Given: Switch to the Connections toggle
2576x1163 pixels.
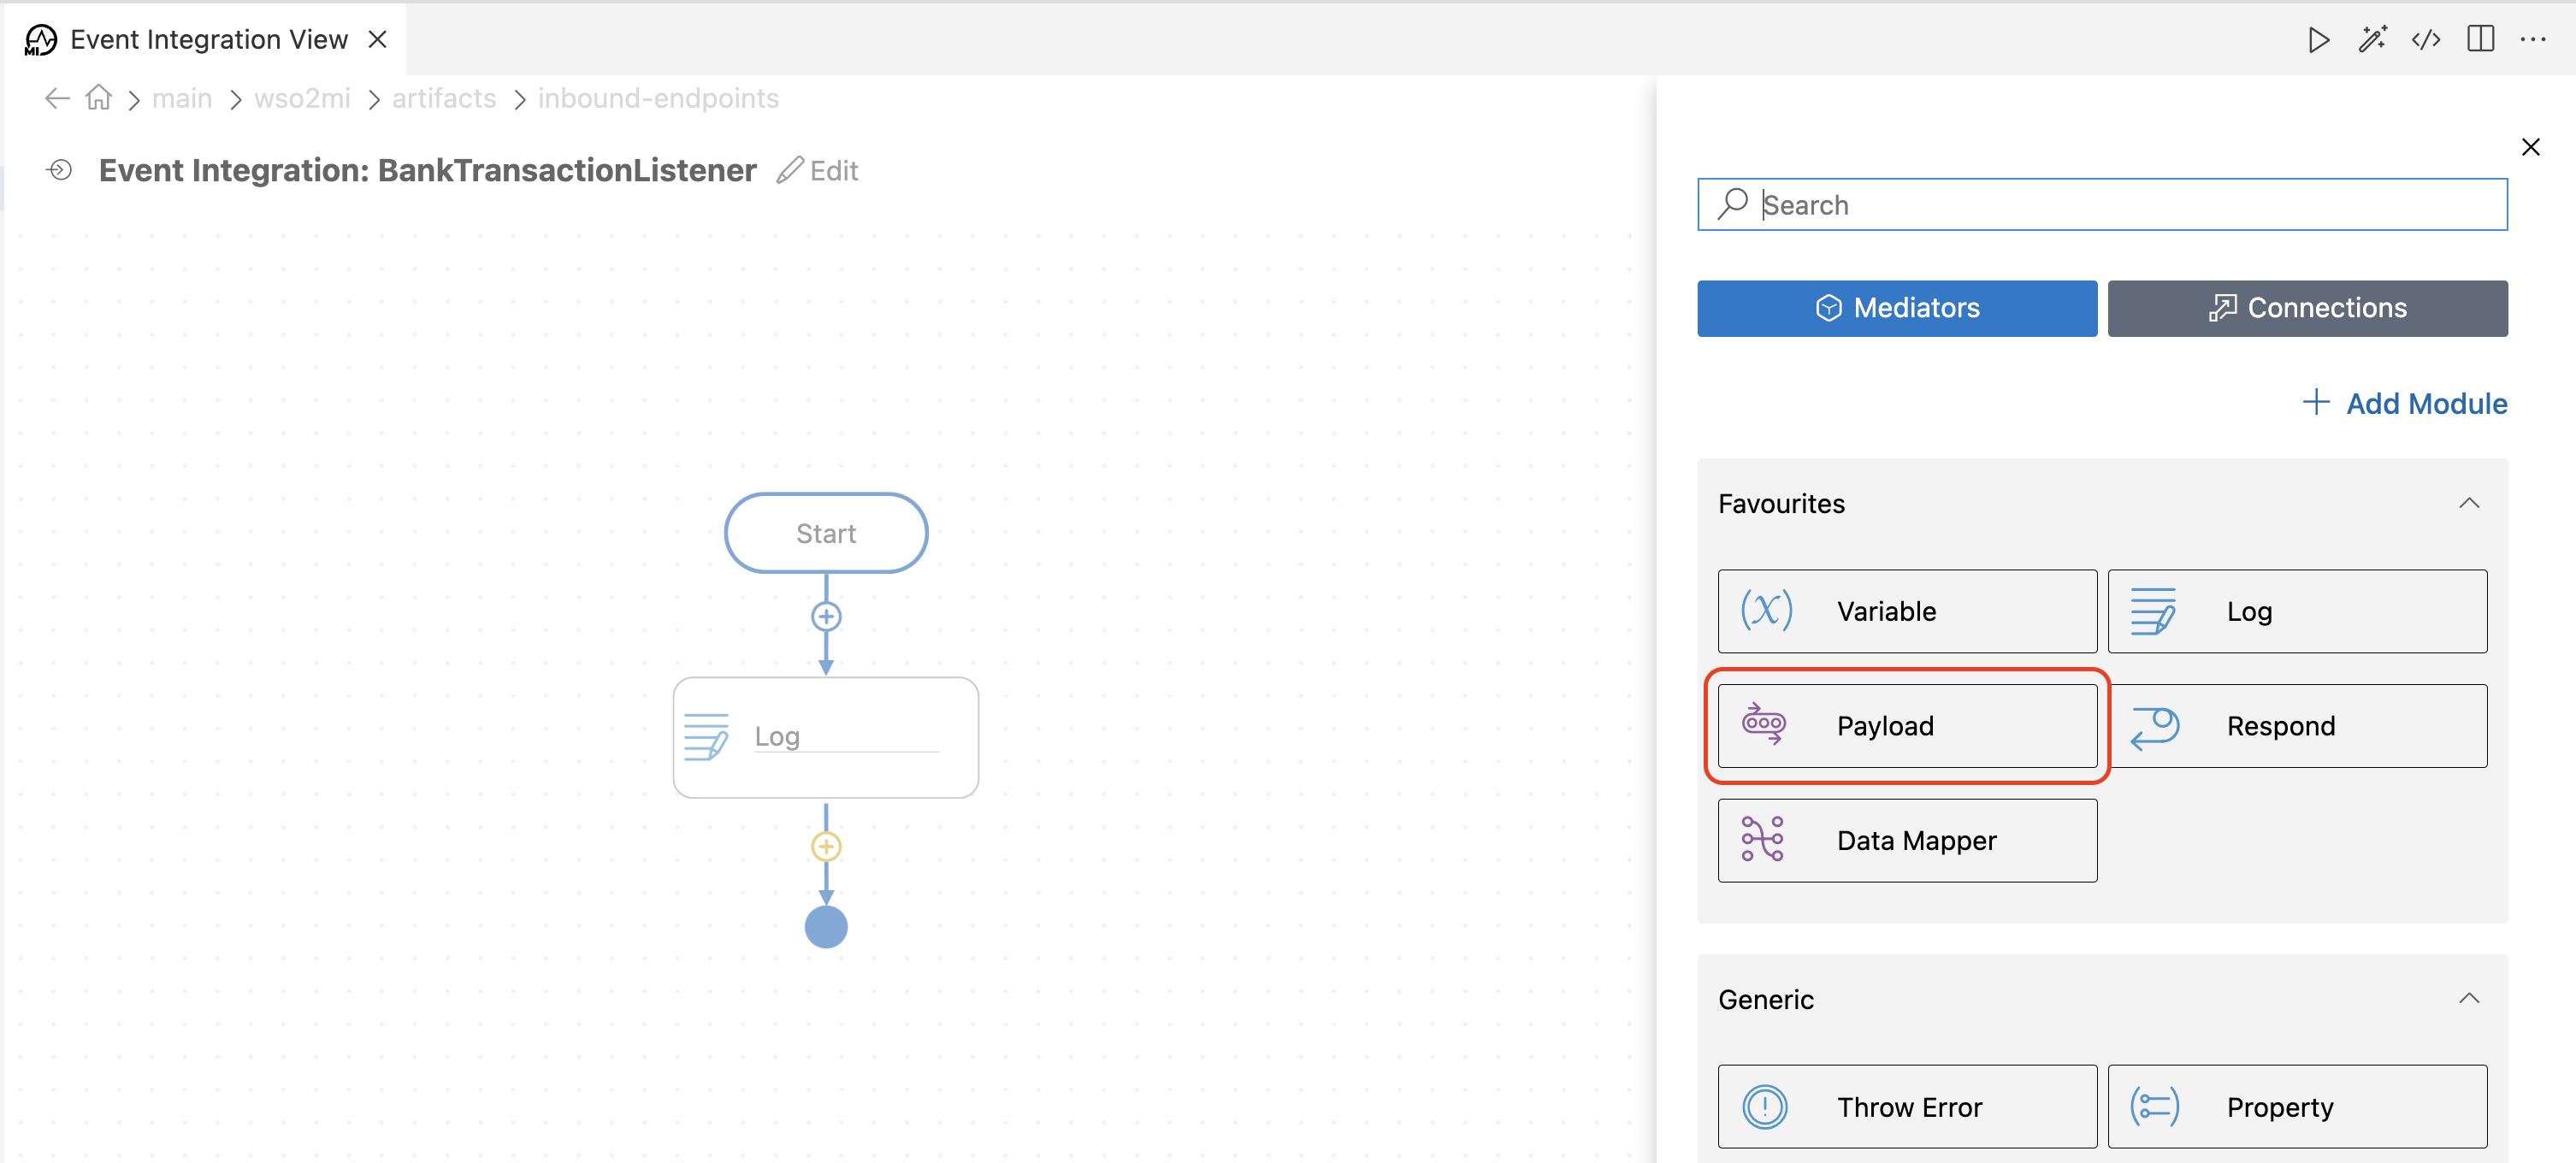Looking at the screenshot, I should (x=2307, y=308).
